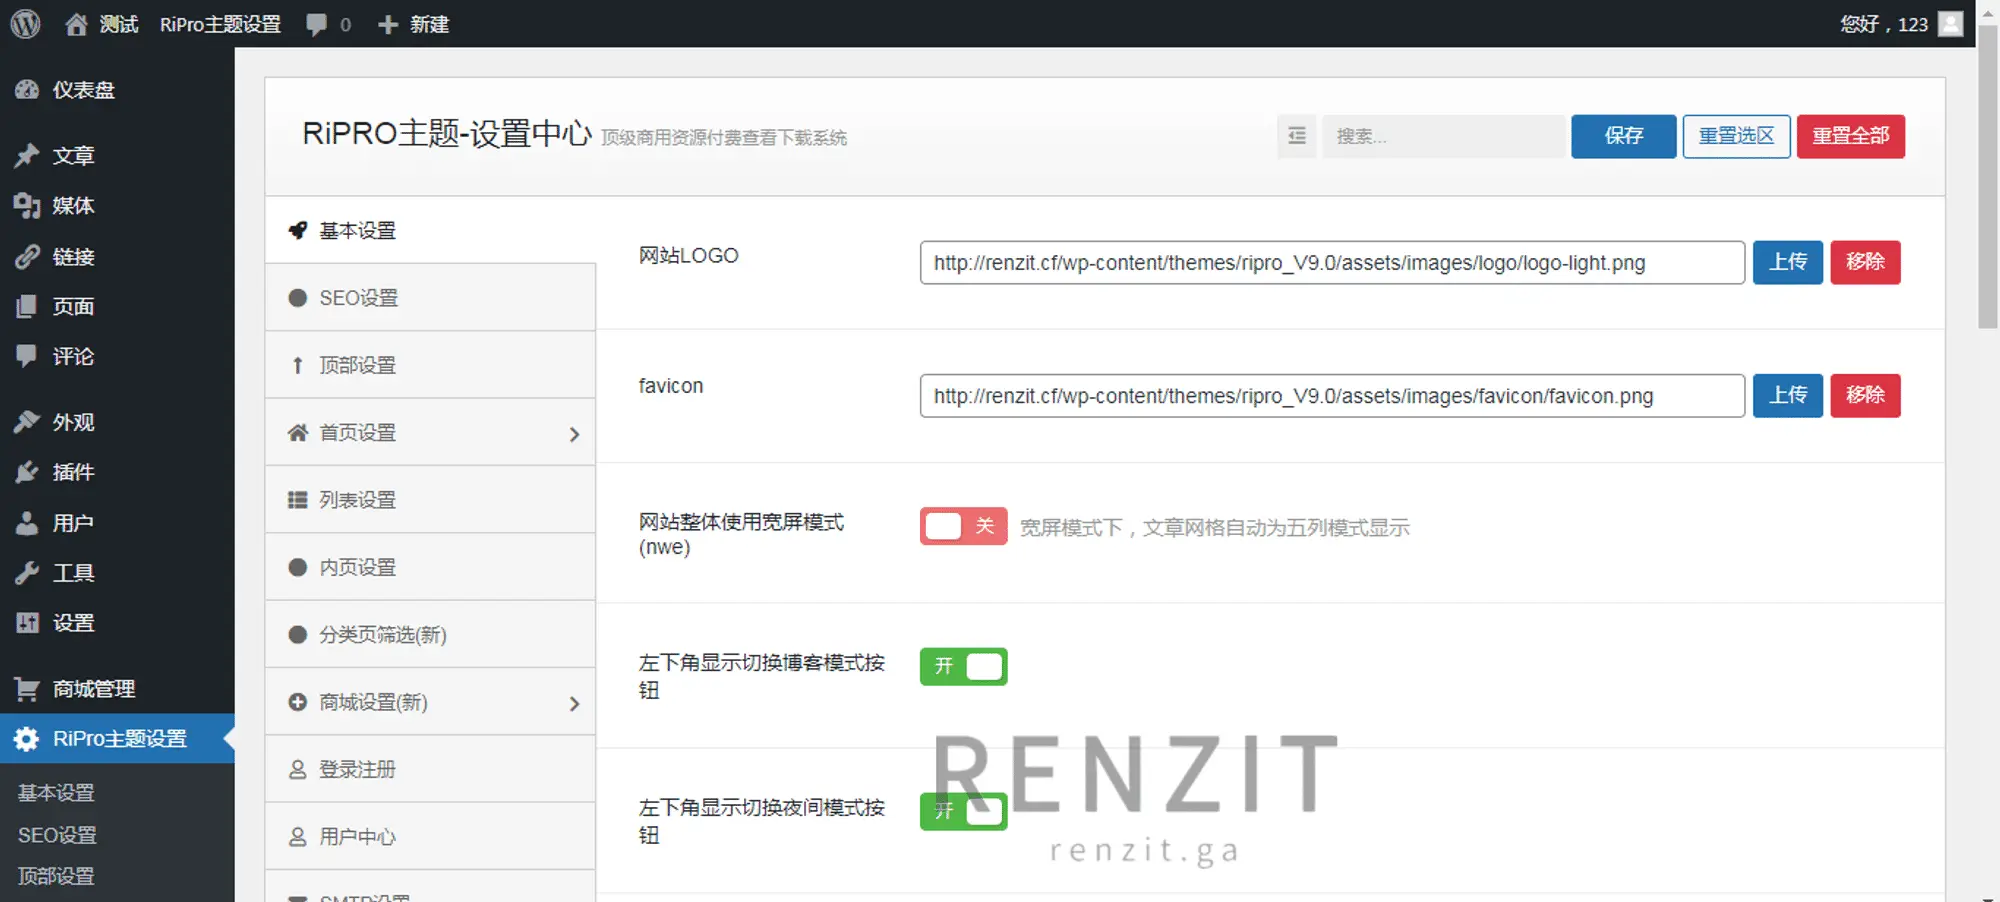Image resolution: width=2000 pixels, height=902 pixels.
Task: Open the 新建 menu in admin bar
Action: 414,24
